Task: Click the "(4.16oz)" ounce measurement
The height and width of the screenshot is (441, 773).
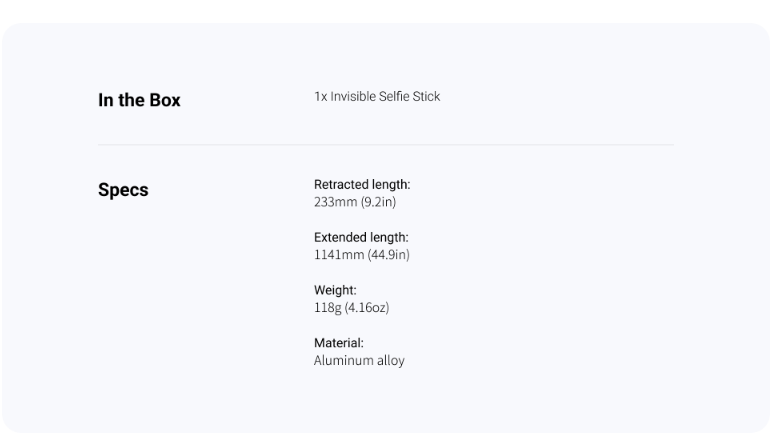Action: (367, 307)
